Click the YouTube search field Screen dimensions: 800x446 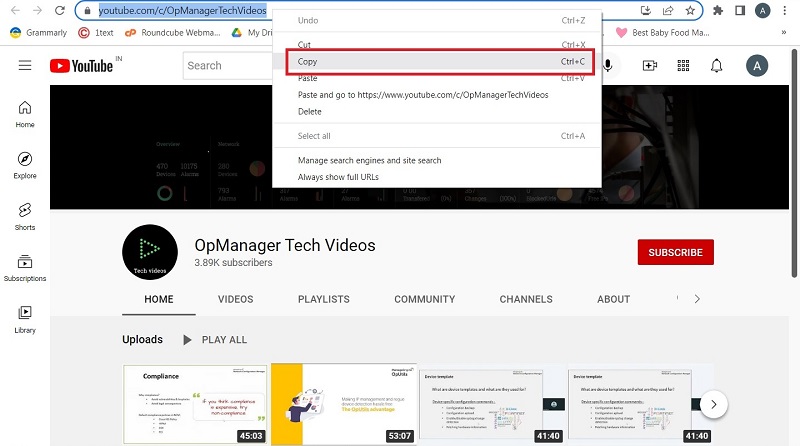(x=228, y=66)
